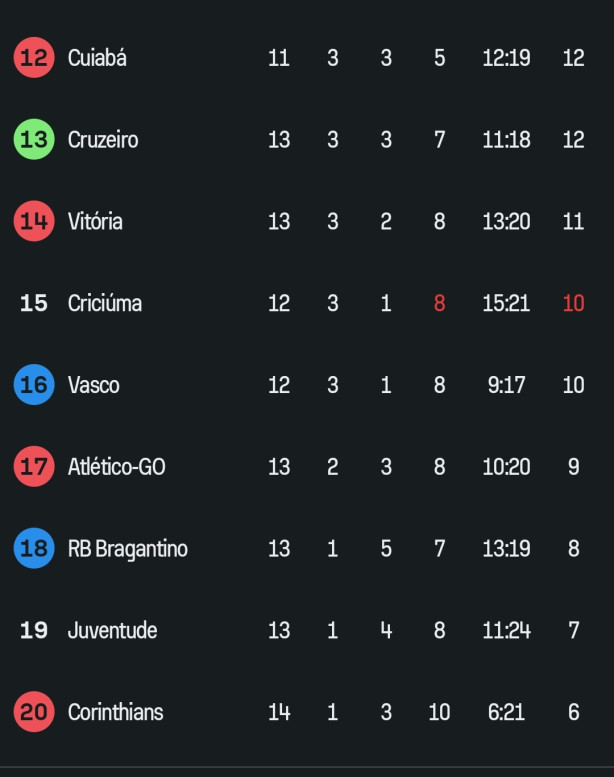The image size is (614, 777).
Task: Click Corinthians goal record 6:21
Action: 506,712
